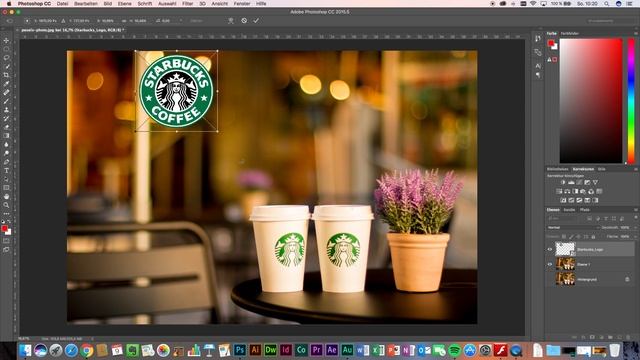Switch to the Kanäle tab
This screenshot has width=640, height=360.
click(x=569, y=210)
